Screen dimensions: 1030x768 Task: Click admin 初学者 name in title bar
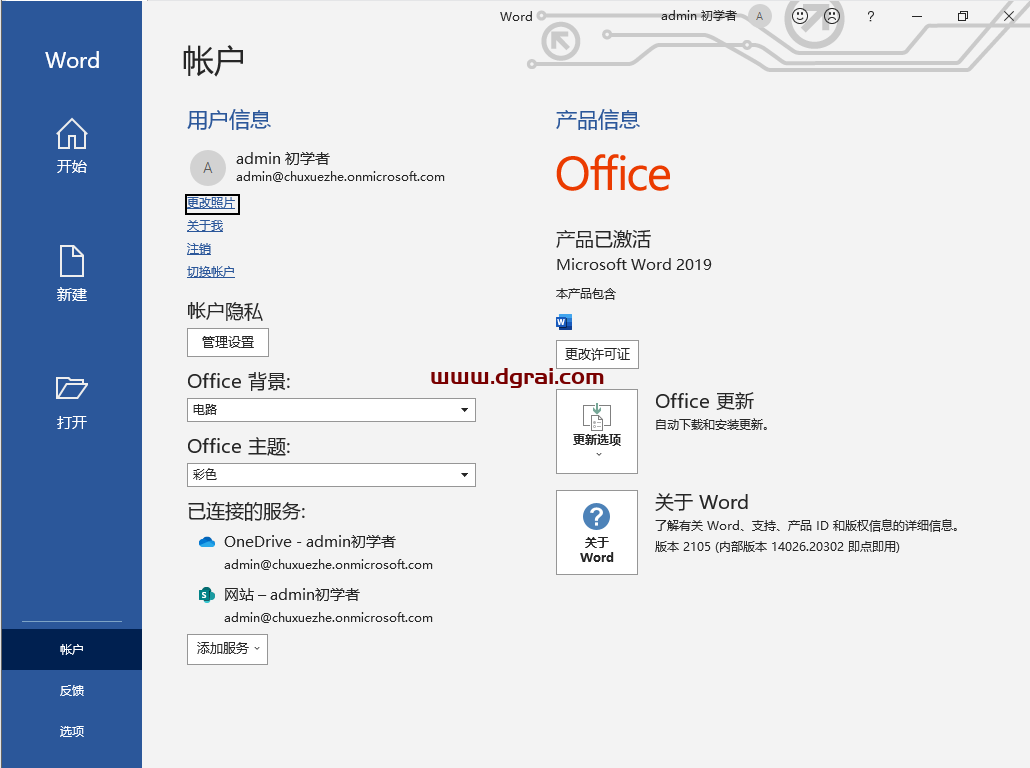pos(698,16)
